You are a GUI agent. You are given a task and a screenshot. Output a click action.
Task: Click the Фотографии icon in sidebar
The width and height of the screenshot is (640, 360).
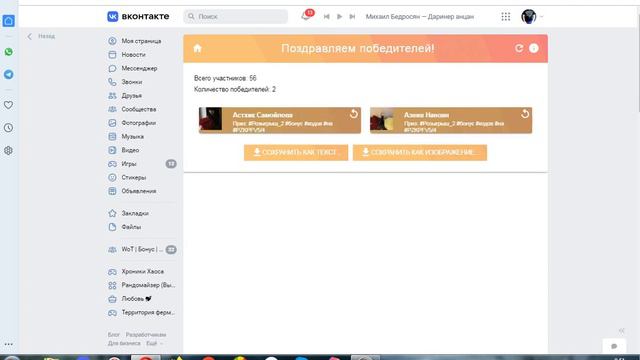tap(112, 123)
